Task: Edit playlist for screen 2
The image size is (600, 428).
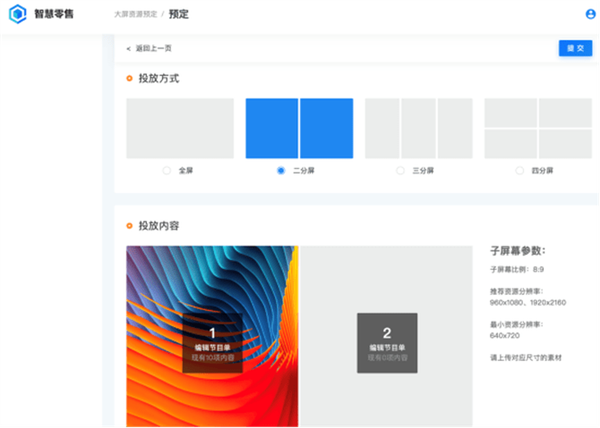Action: click(387, 343)
